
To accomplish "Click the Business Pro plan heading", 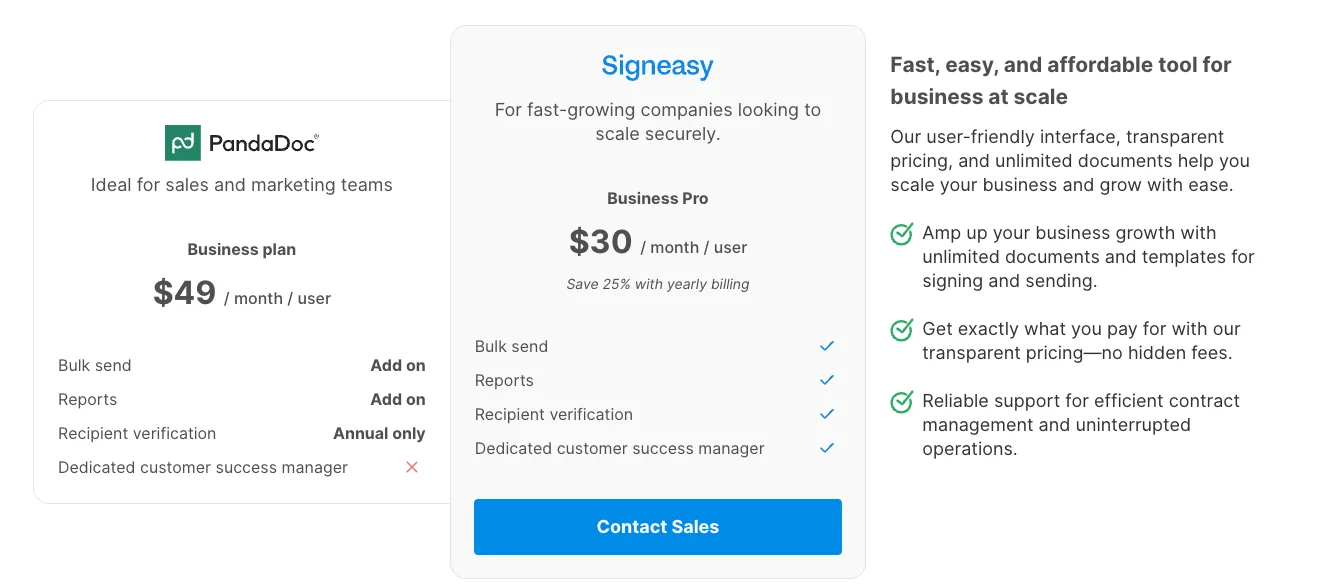I will coord(657,198).
